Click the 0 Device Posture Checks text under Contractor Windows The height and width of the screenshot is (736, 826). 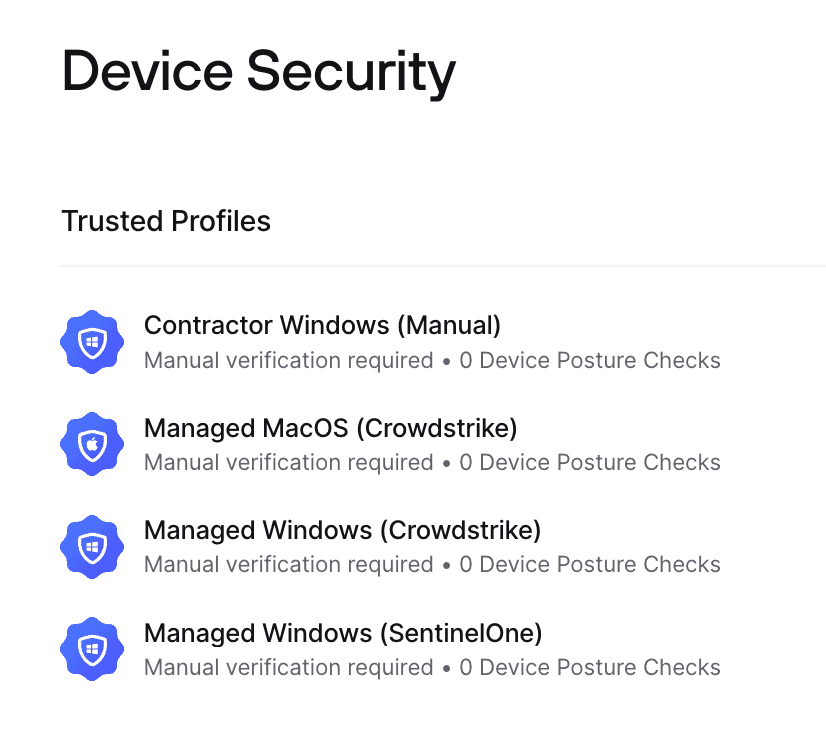click(589, 360)
